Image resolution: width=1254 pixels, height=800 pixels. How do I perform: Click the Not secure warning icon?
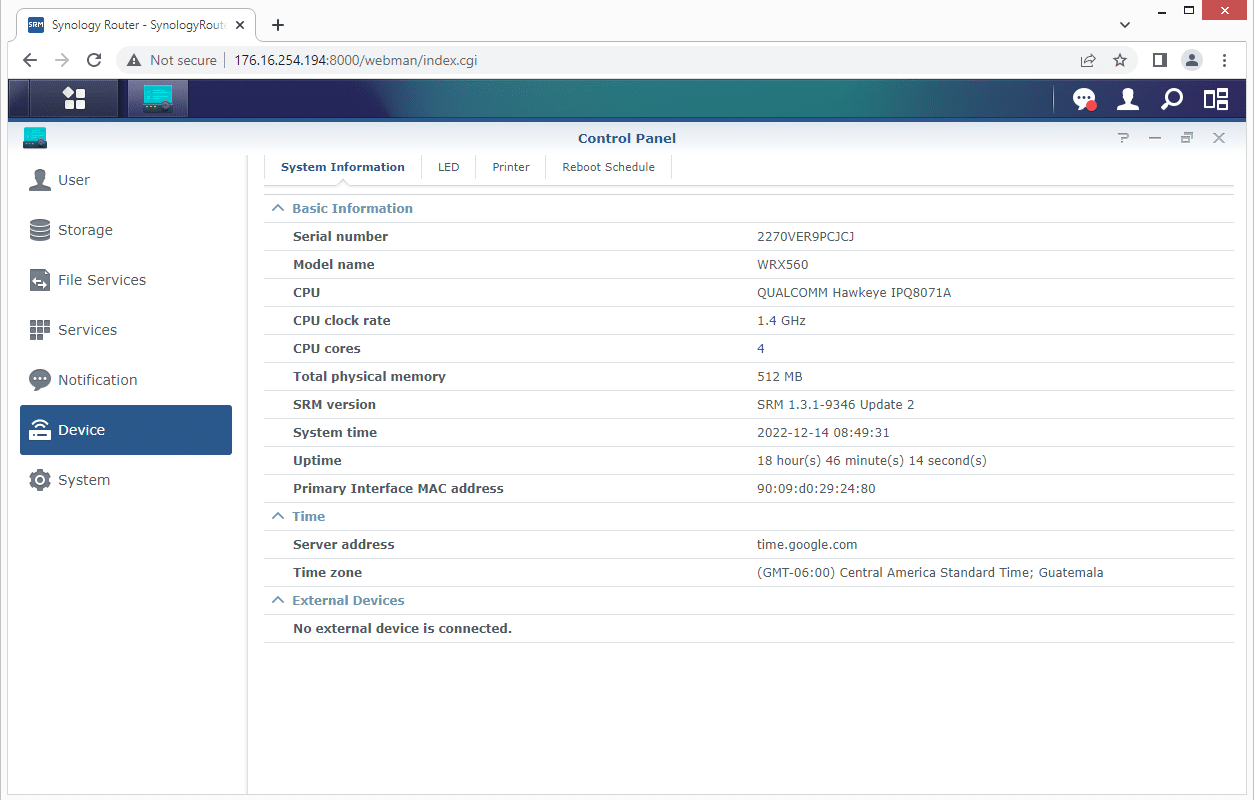(134, 60)
